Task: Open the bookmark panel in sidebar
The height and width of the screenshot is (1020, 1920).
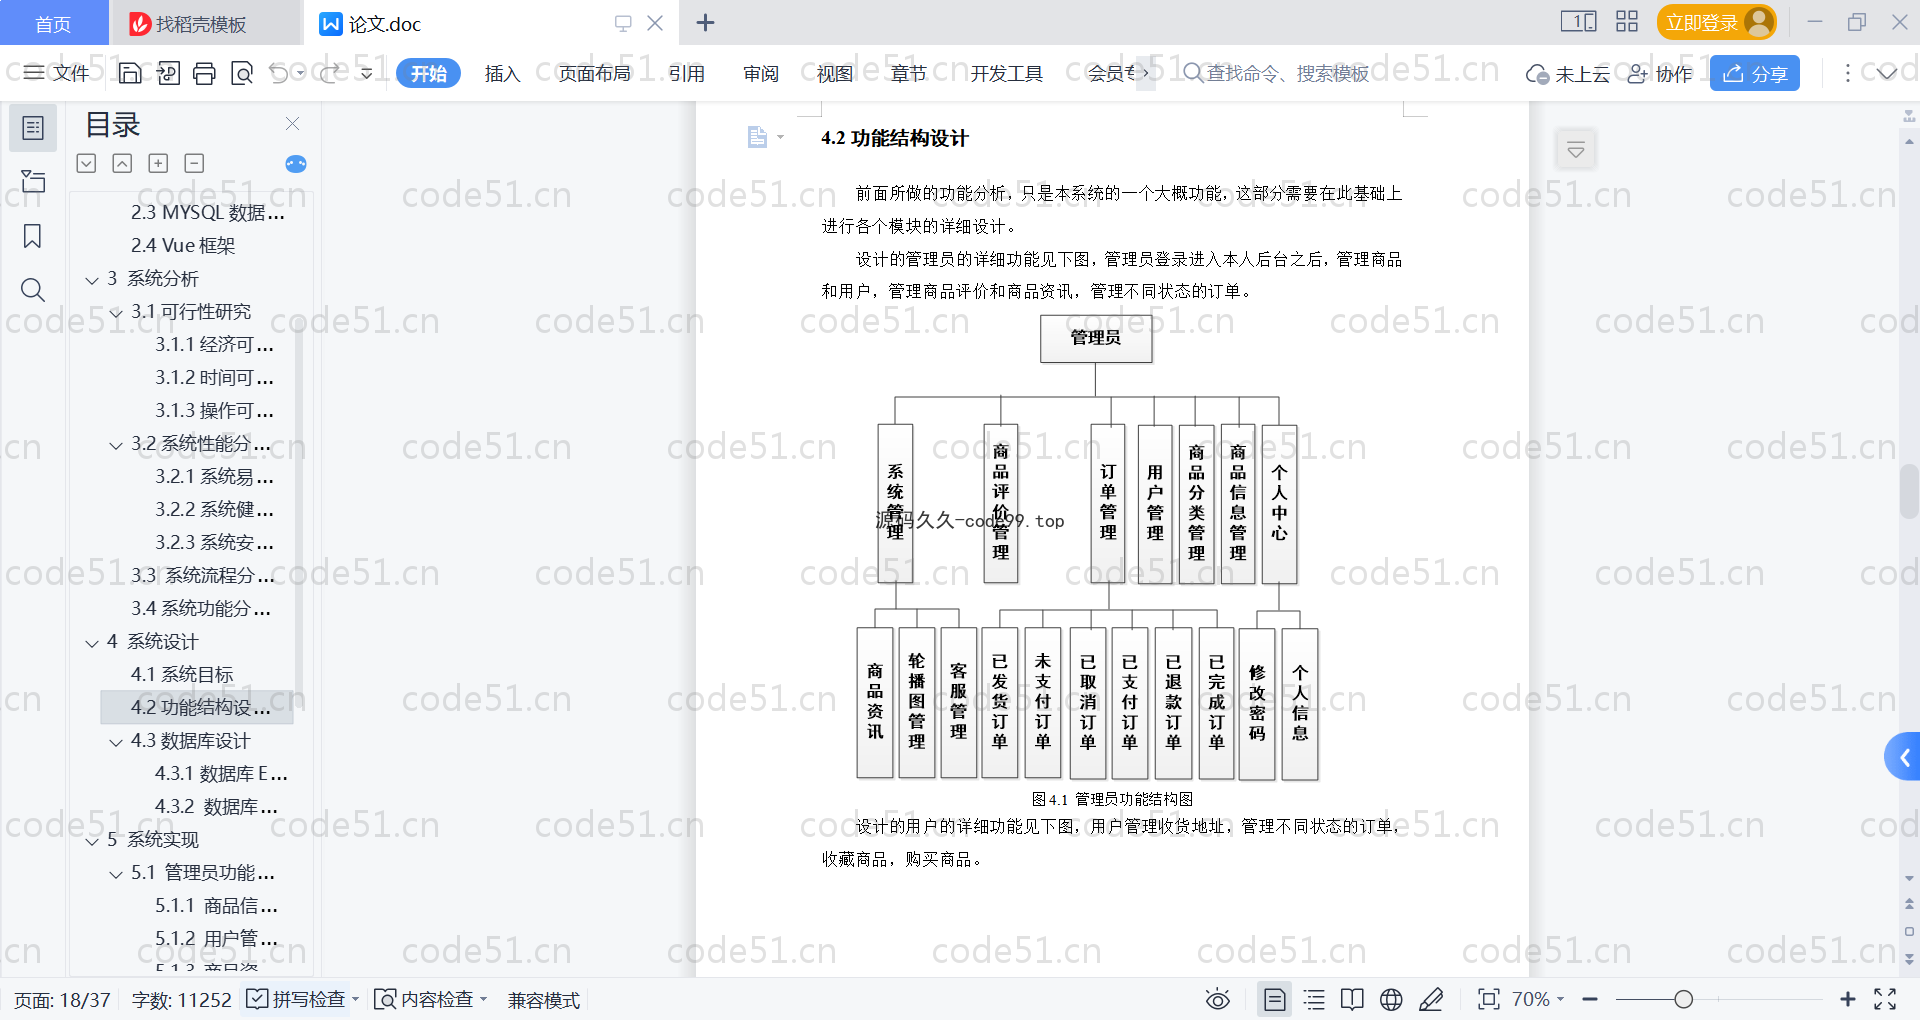Action: [32, 236]
